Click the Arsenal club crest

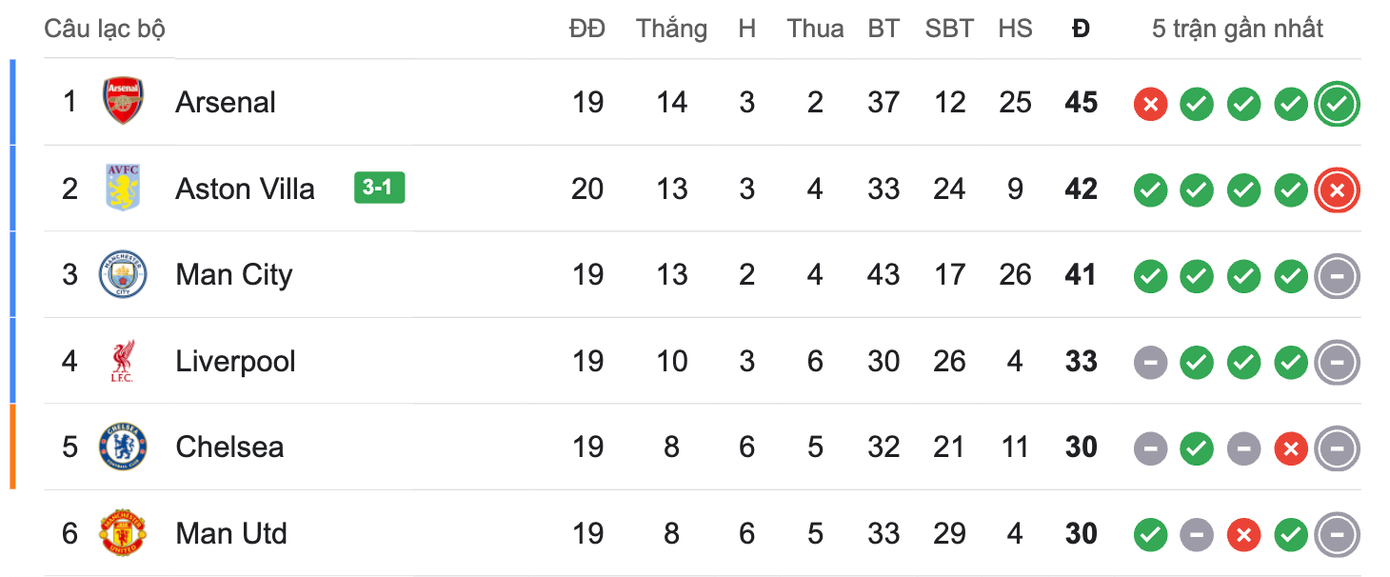(123, 102)
